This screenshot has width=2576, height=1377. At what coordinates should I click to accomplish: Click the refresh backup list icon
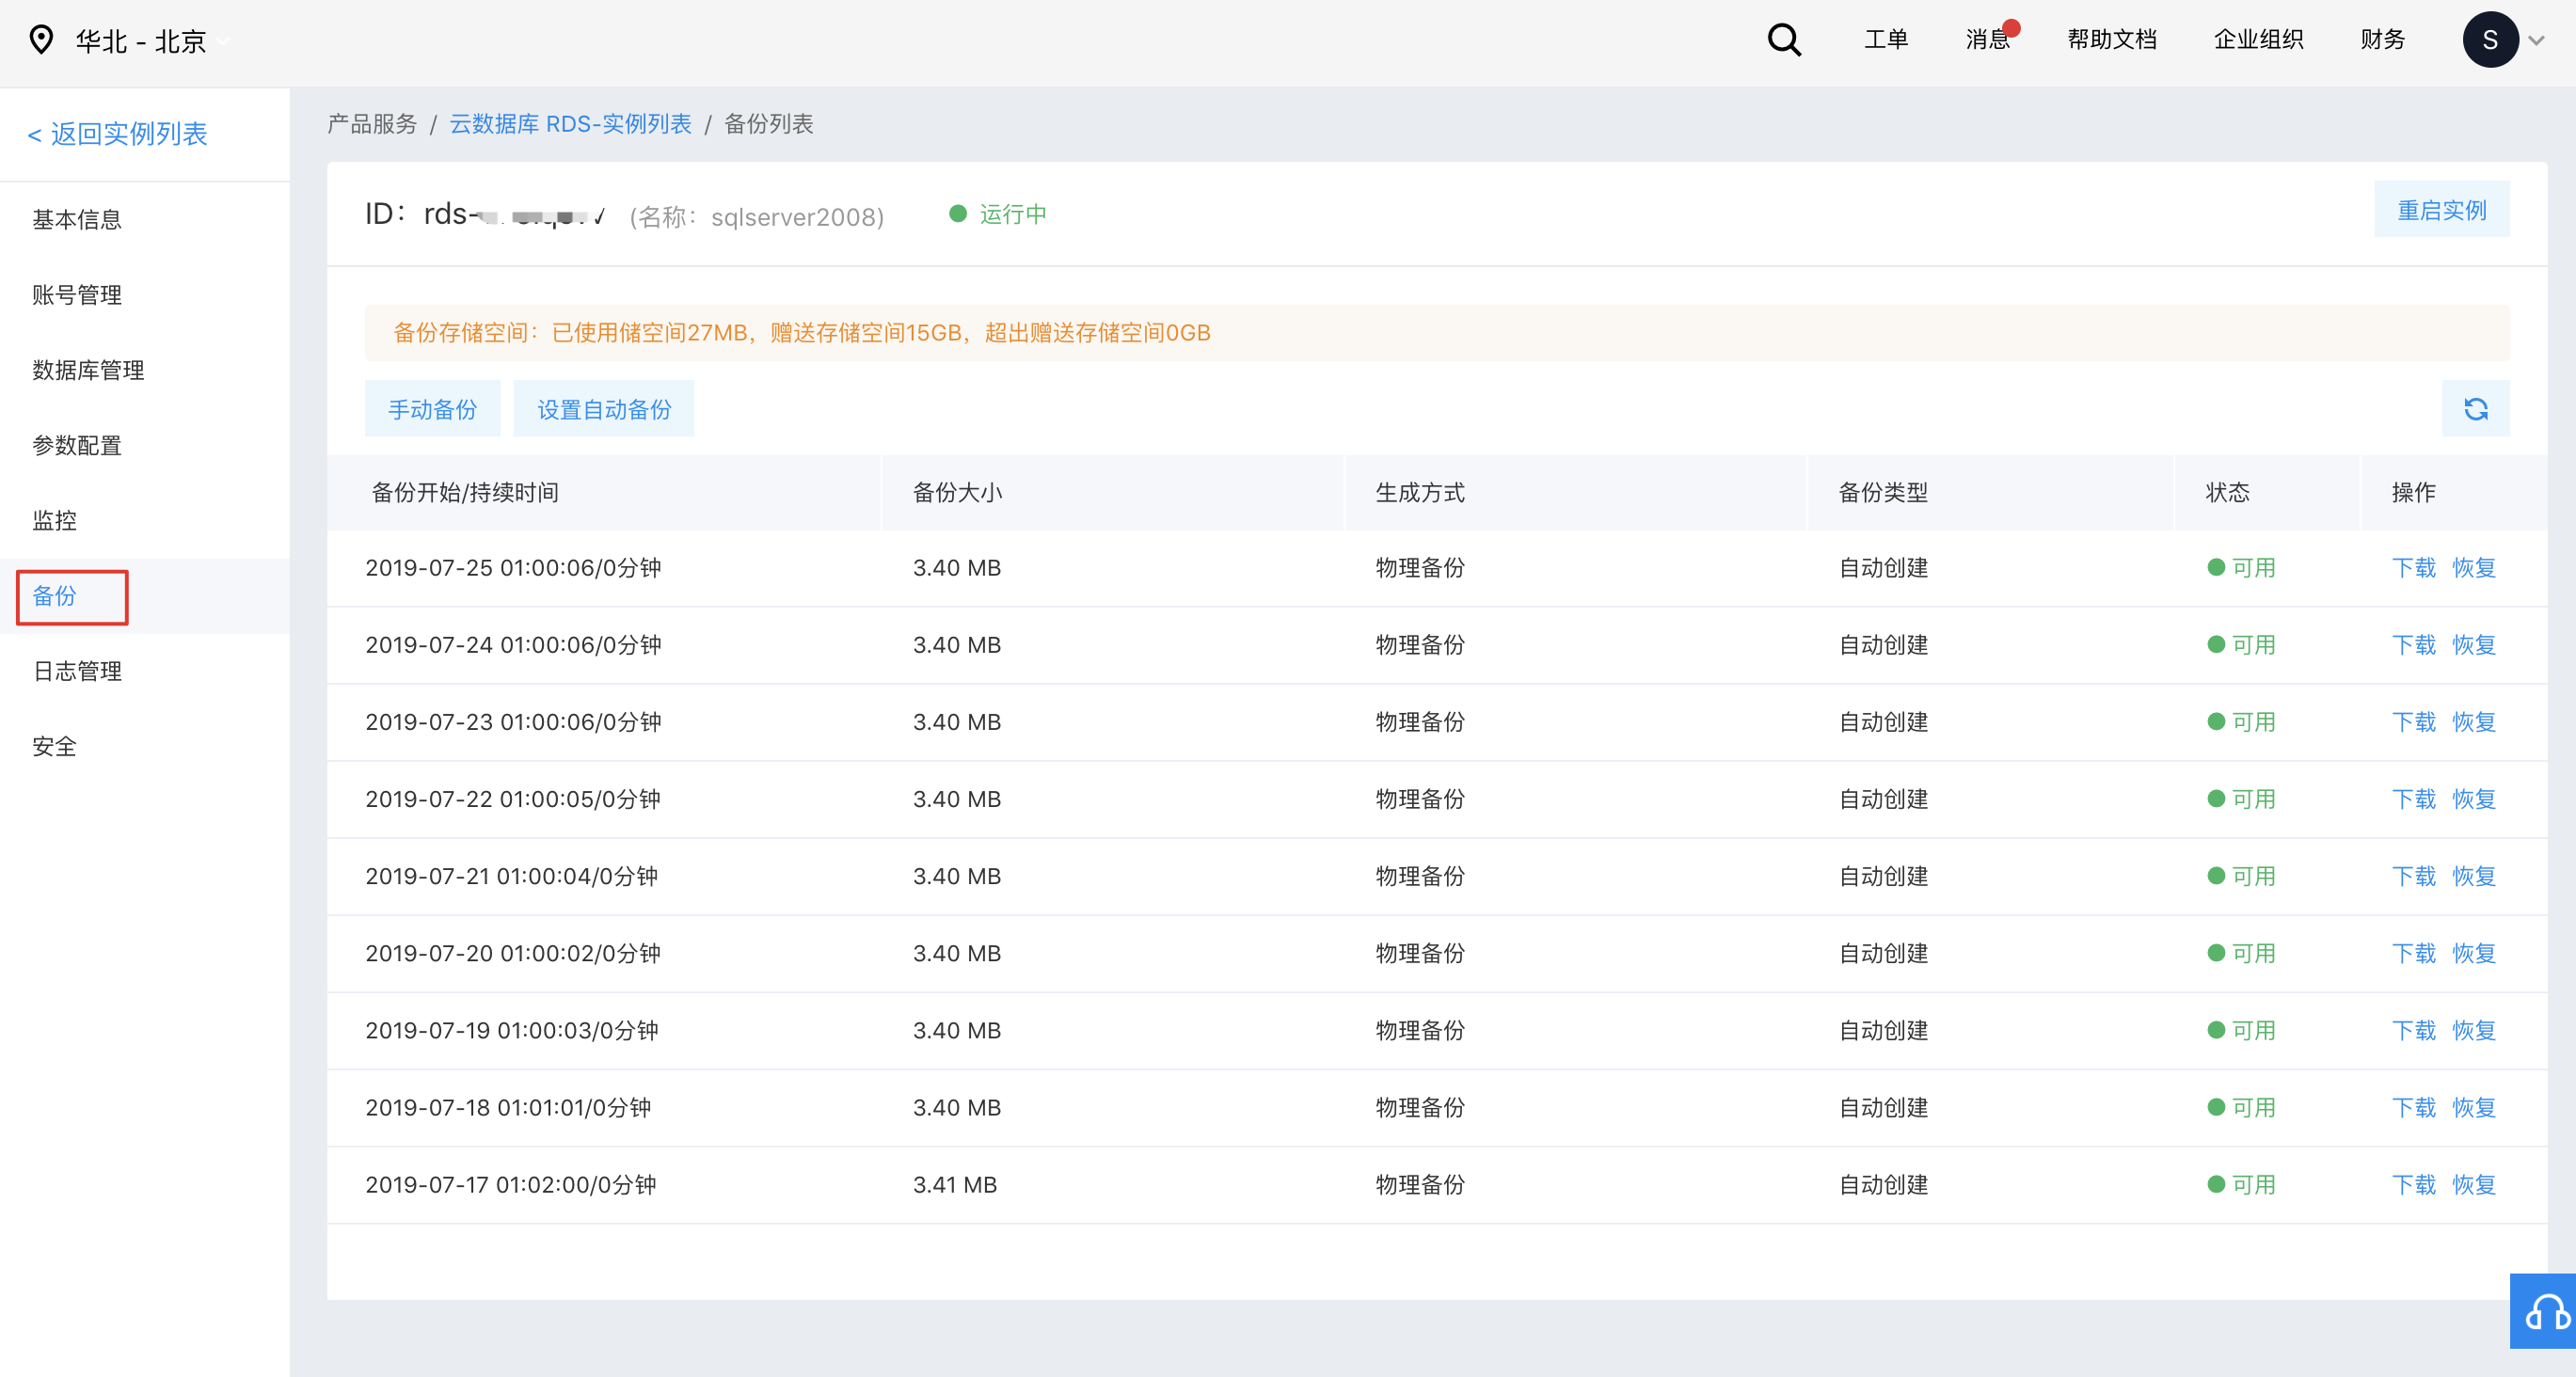click(x=2475, y=409)
